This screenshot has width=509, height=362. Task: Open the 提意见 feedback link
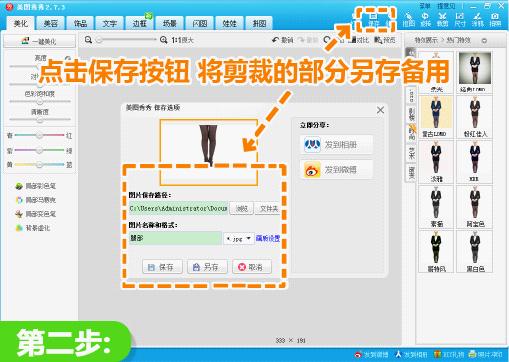446,6
